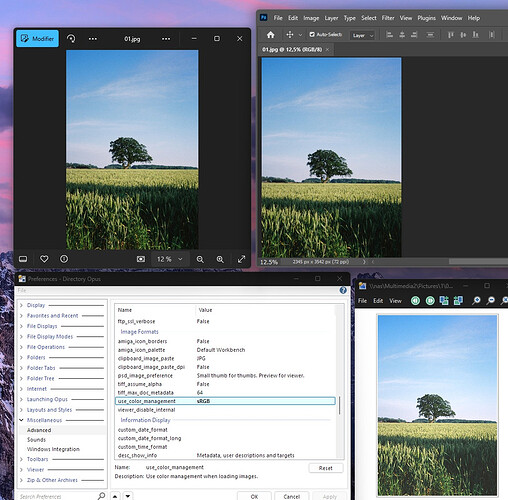Open the Photoshop Layer menu

pyautogui.click(x=331, y=18)
